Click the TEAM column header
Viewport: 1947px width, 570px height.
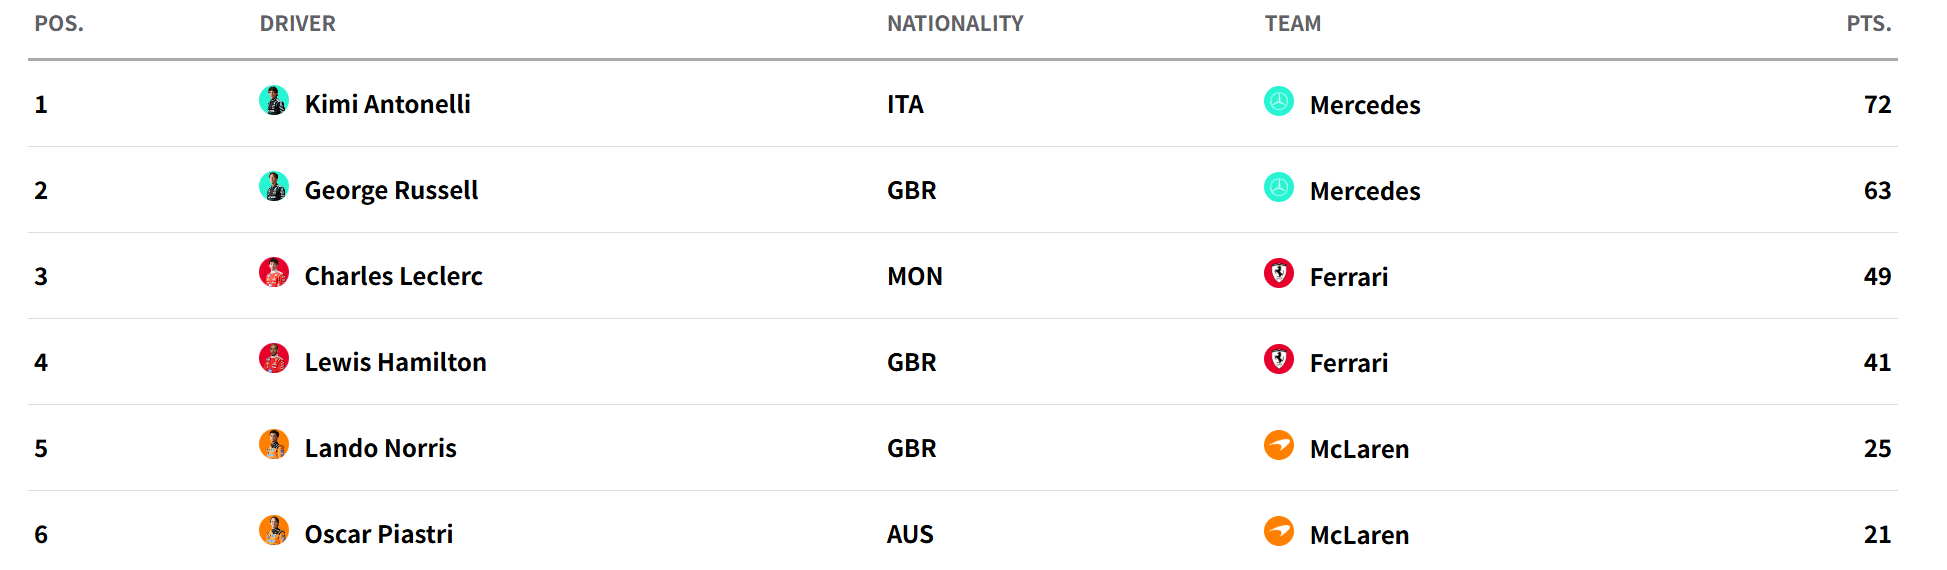point(1292,24)
